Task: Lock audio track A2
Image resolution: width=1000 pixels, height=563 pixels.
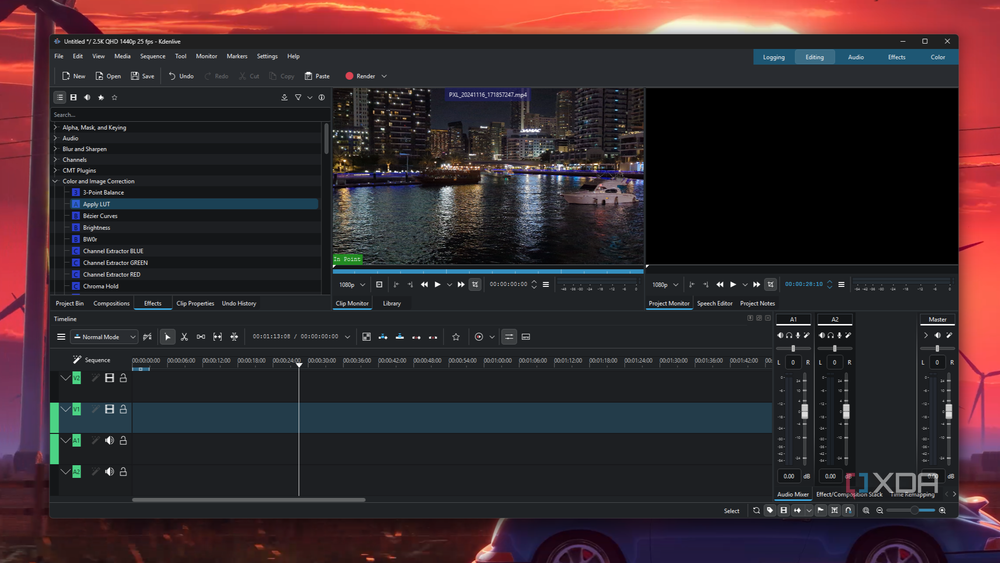Action: click(x=123, y=472)
